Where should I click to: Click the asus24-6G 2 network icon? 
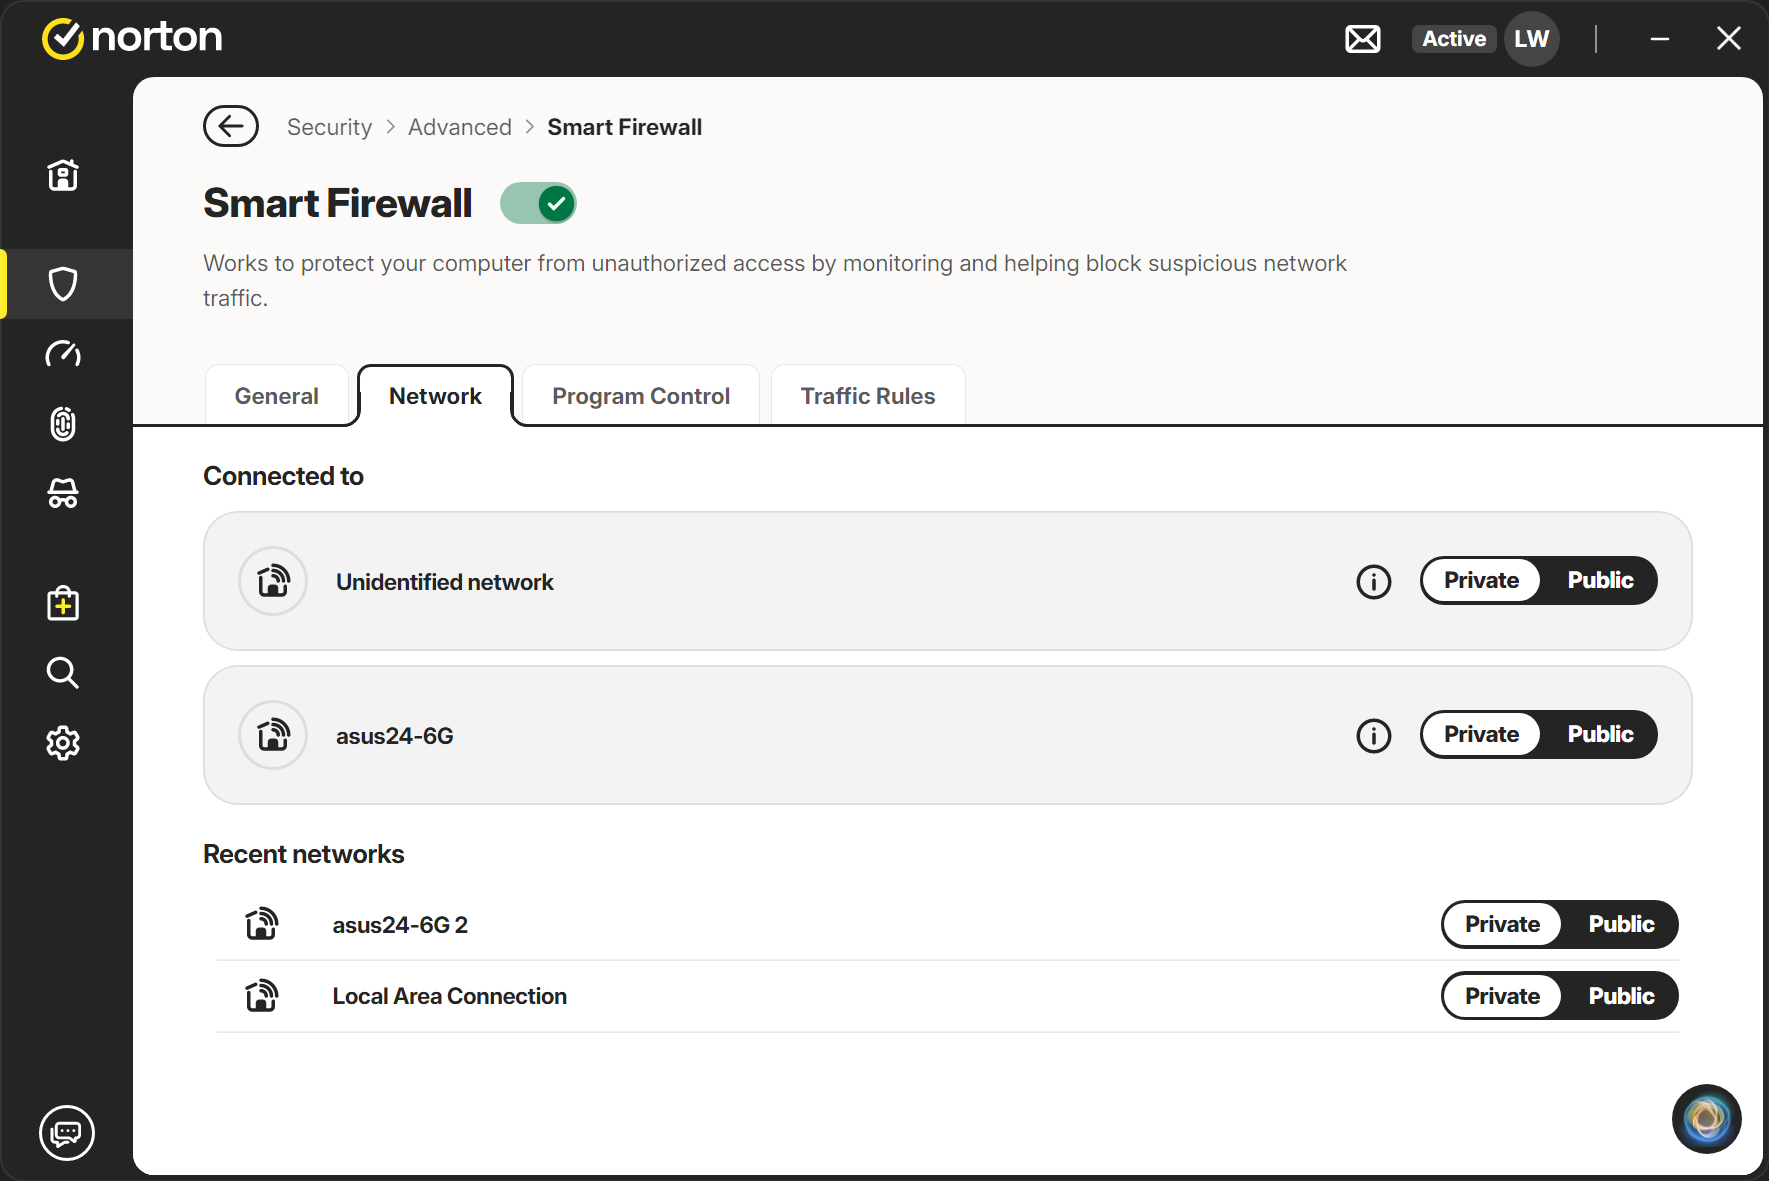[x=262, y=924]
